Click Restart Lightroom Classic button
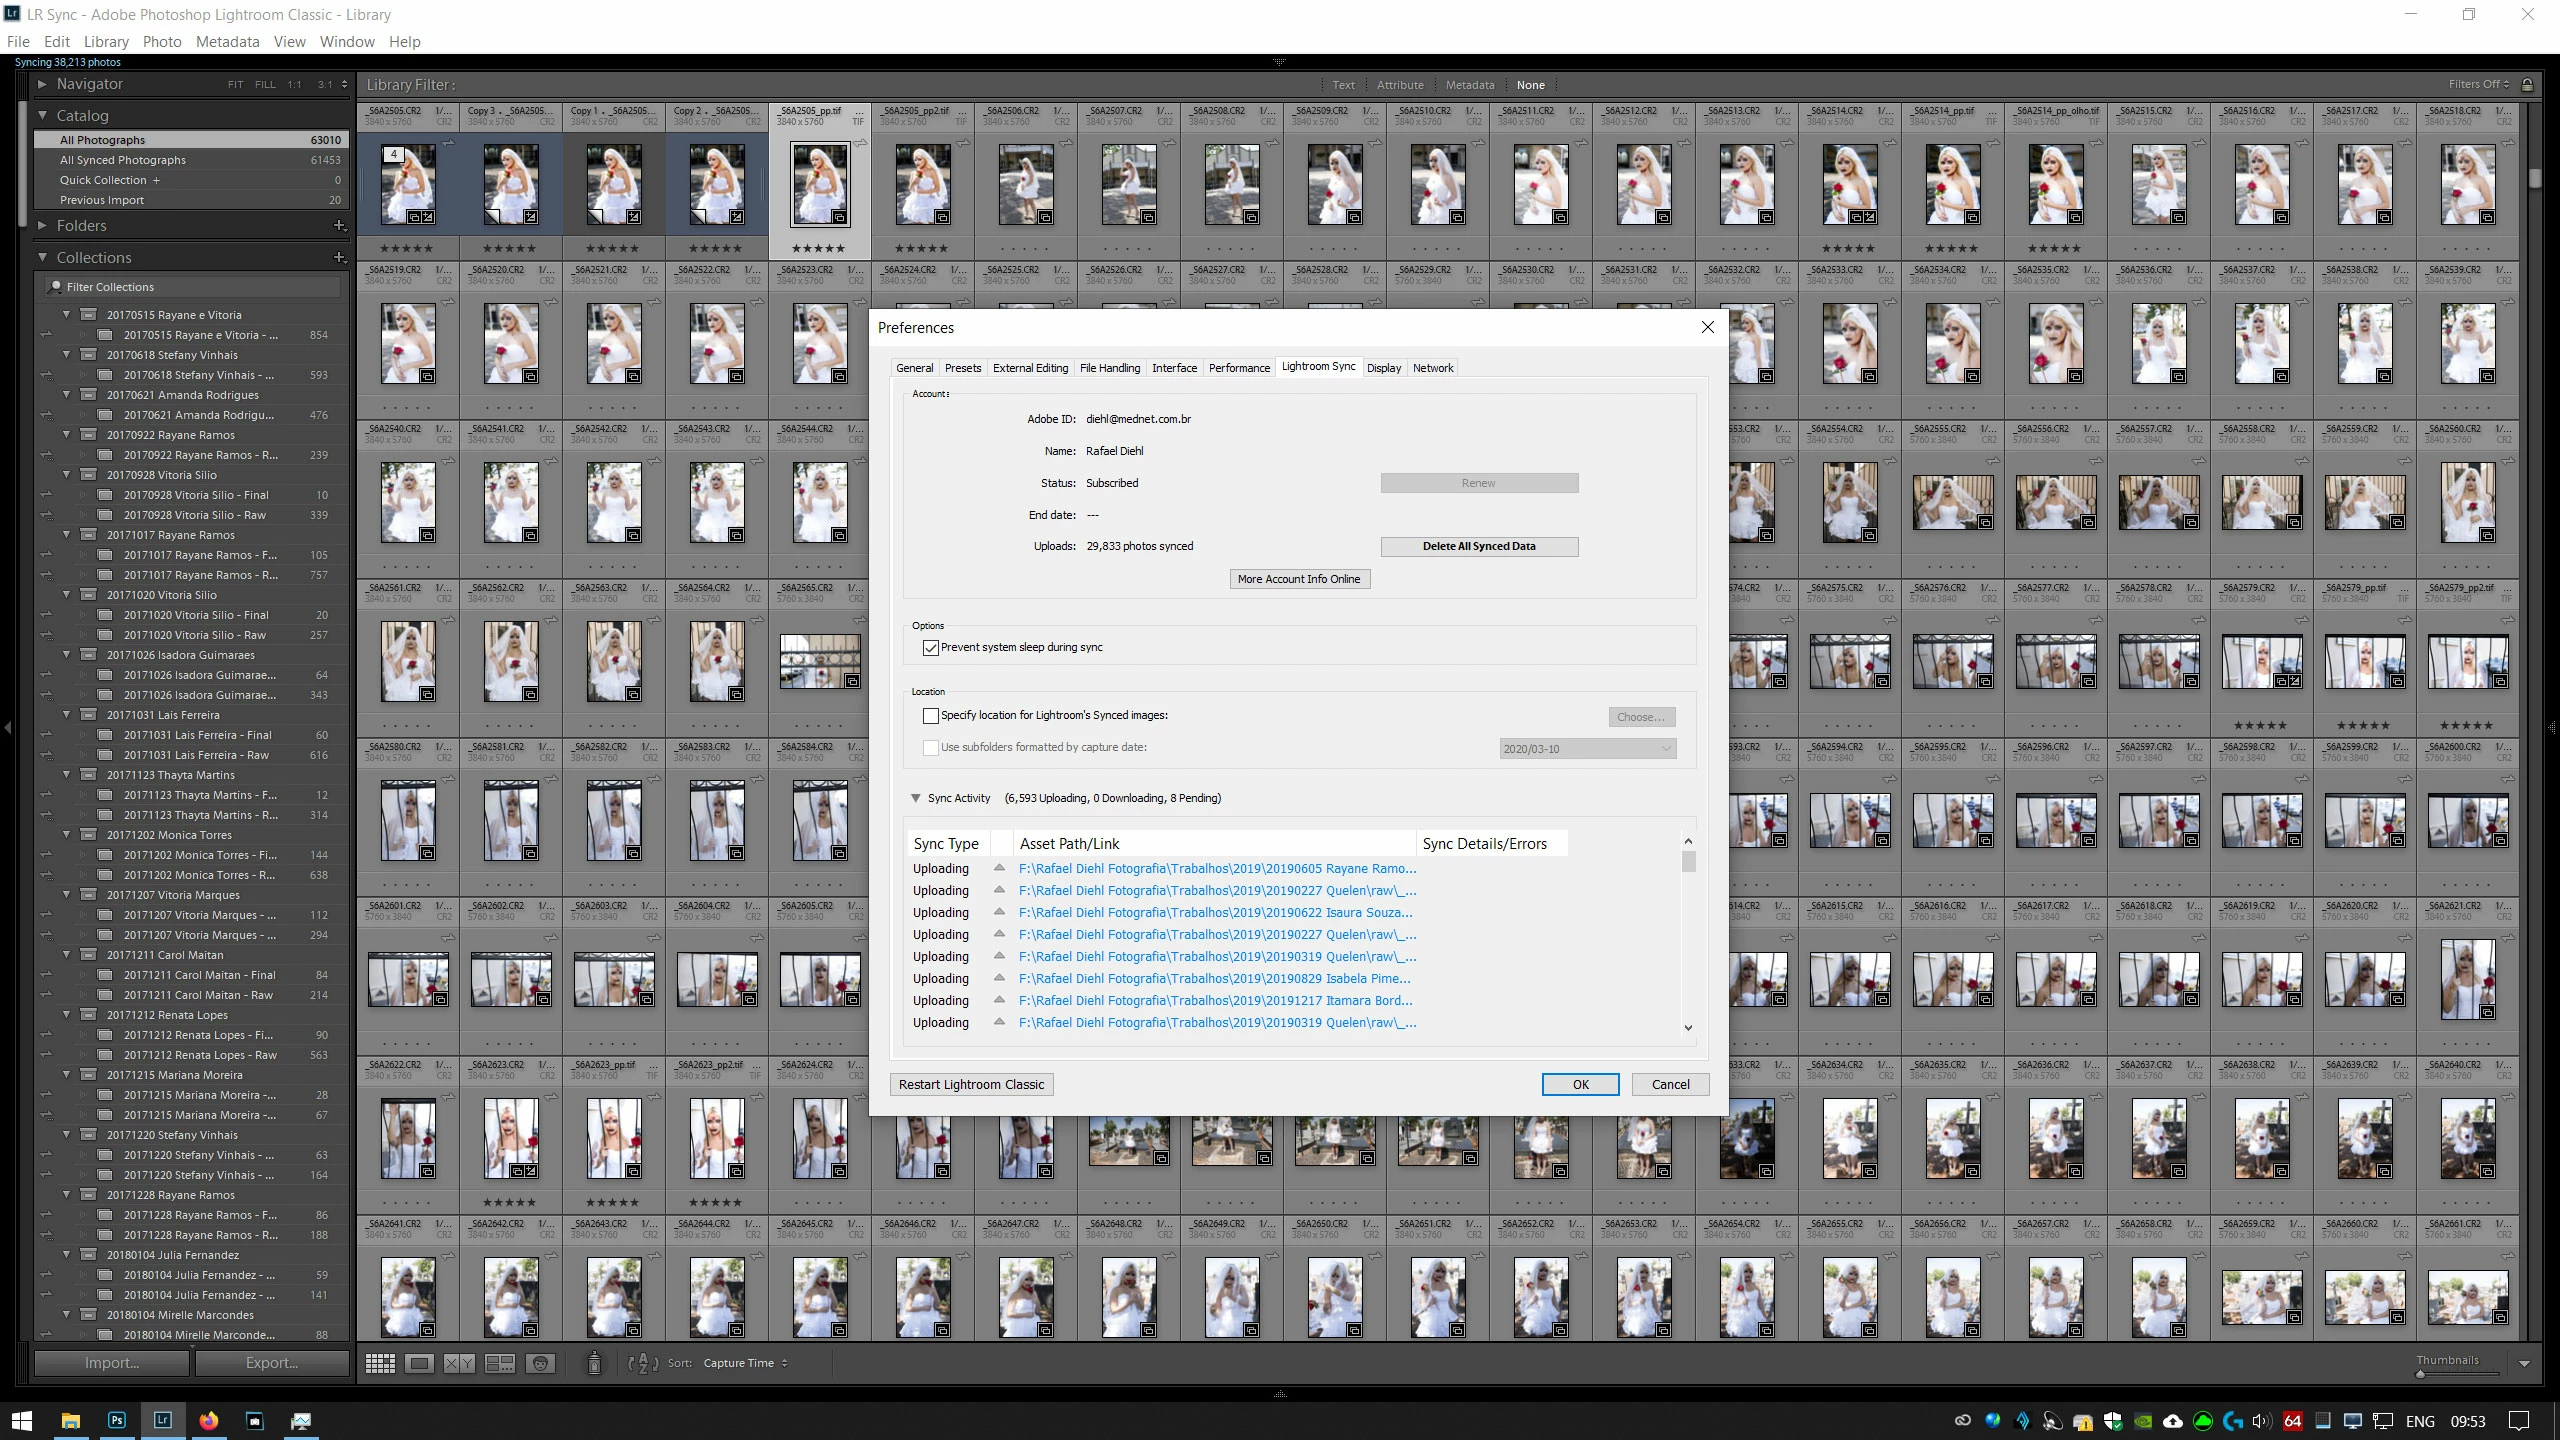The width and height of the screenshot is (2560, 1440). tap(971, 1084)
